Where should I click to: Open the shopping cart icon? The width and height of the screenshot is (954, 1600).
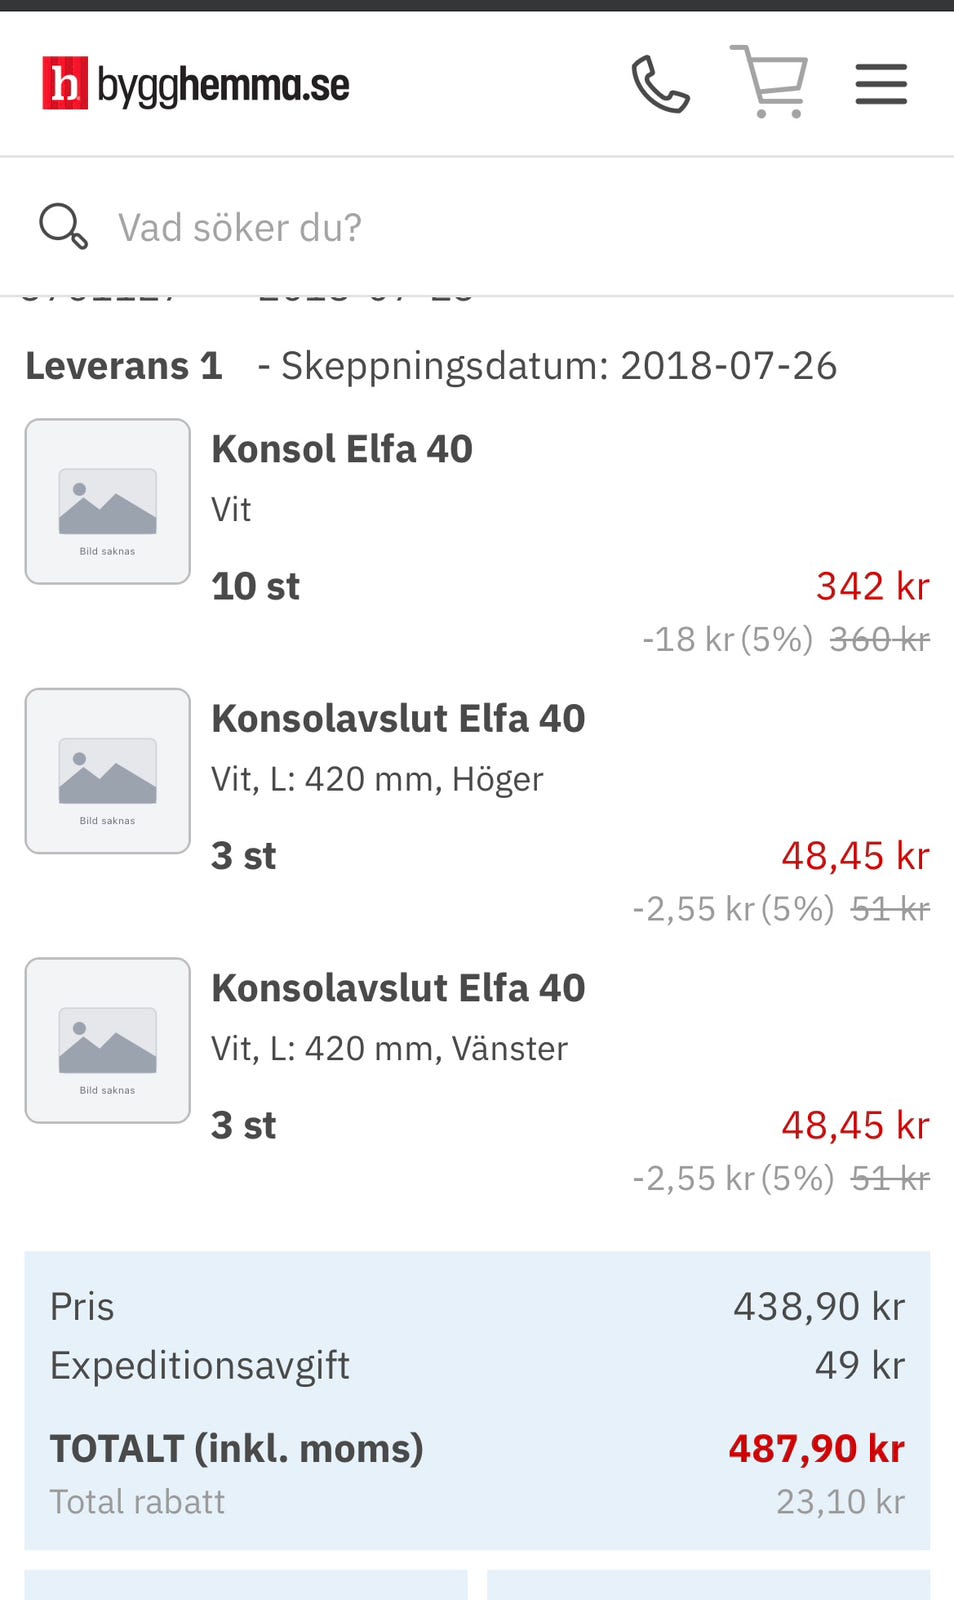tap(769, 82)
